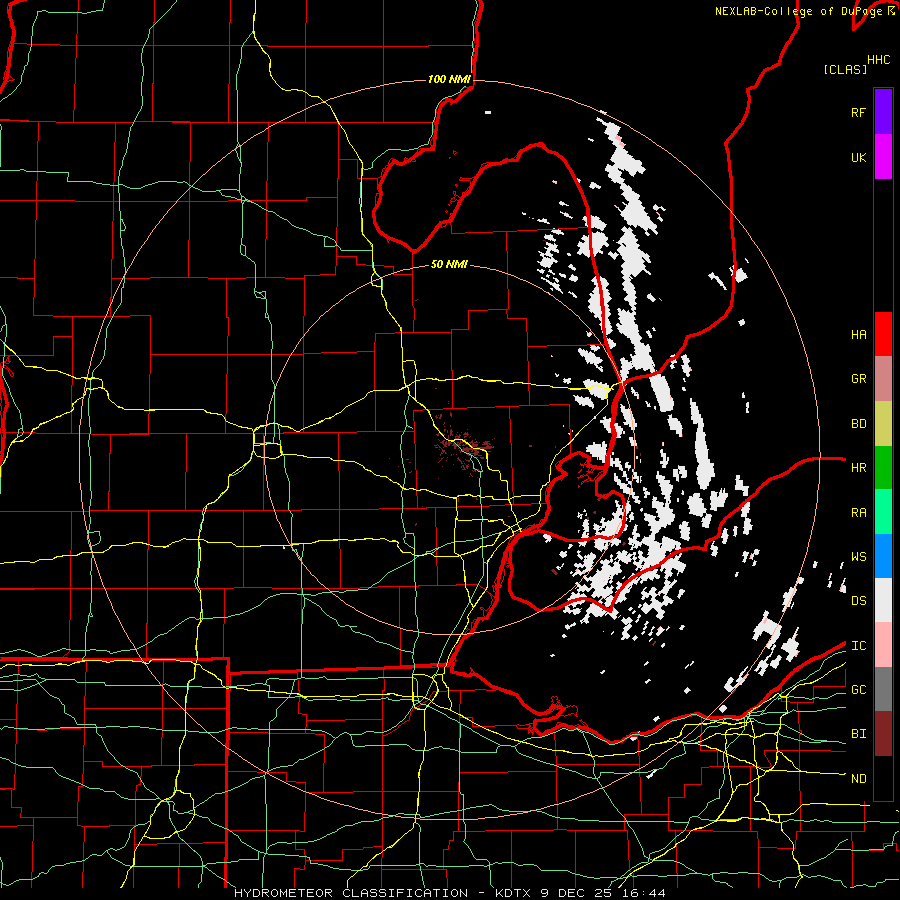Click the ND legend label

pos(859,779)
